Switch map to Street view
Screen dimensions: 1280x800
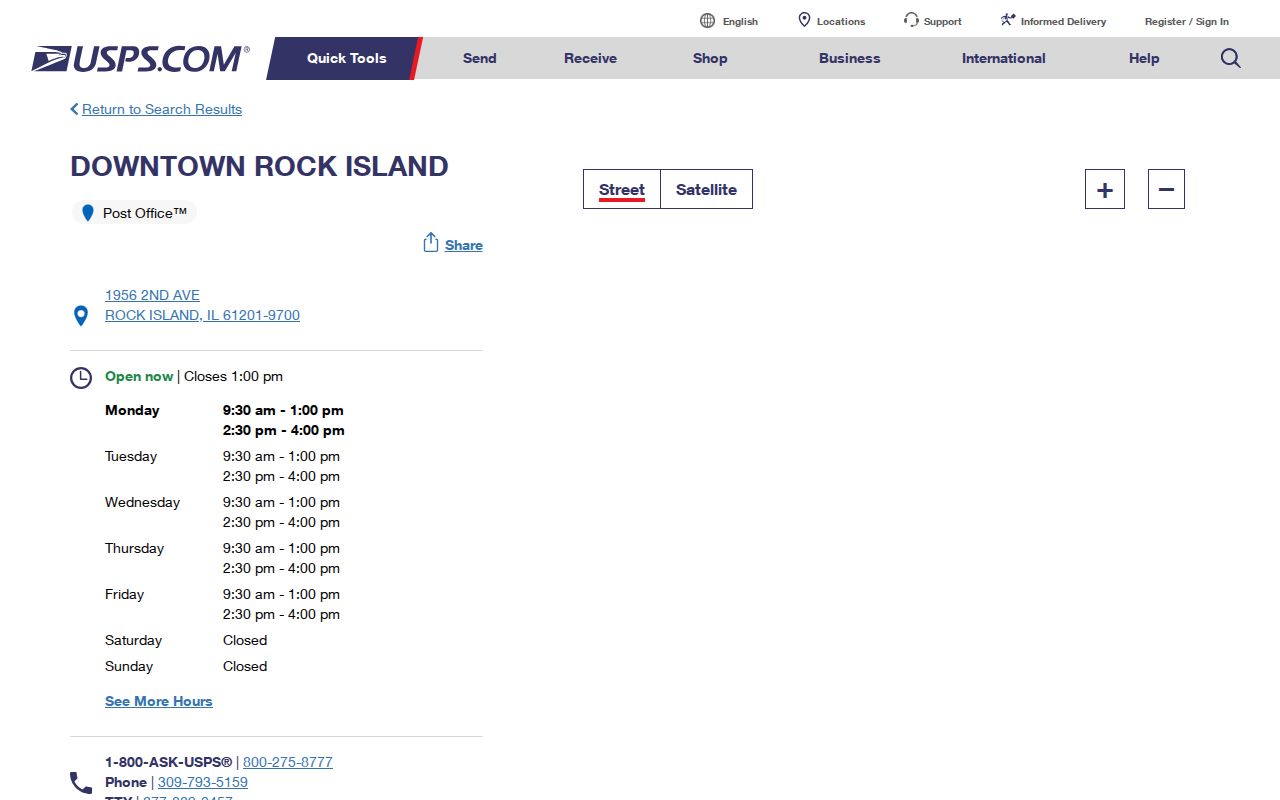click(622, 189)
